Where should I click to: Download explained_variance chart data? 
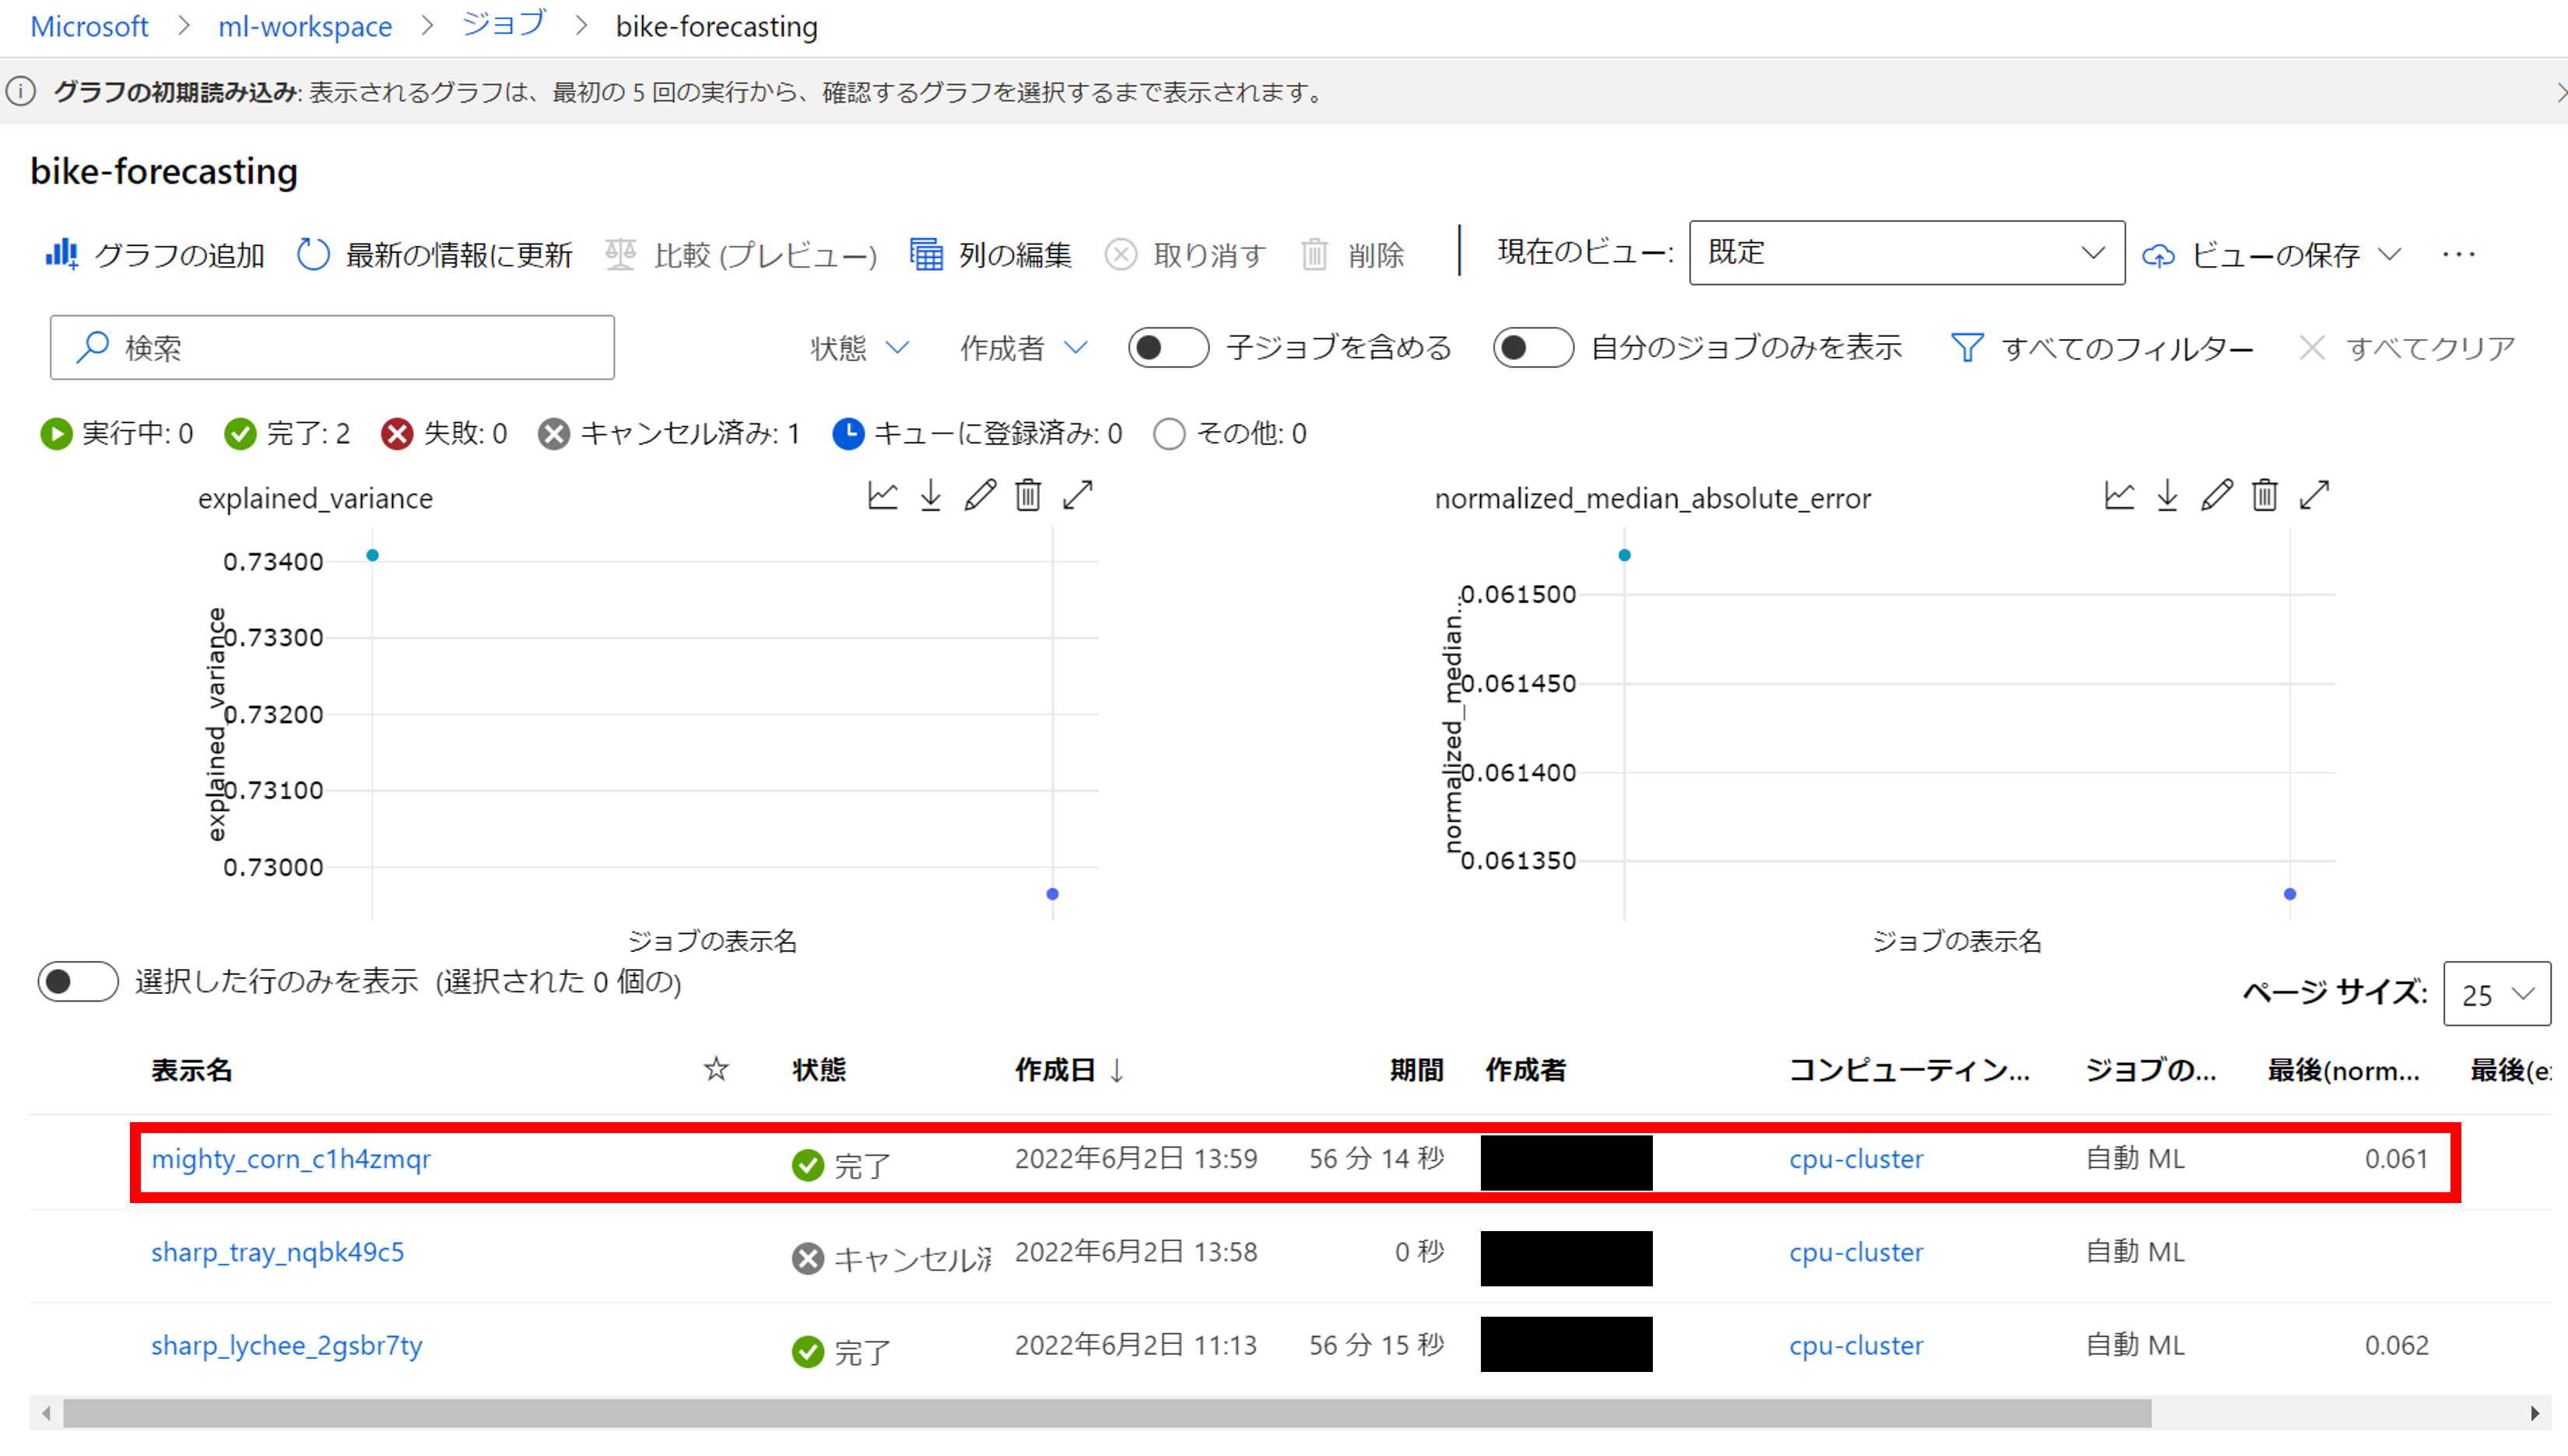930,494
